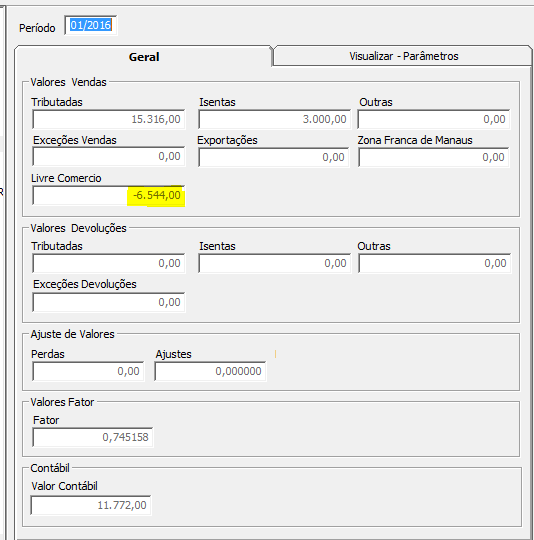534x540 pixels.
Task: Click the Exceções Vendas field
Action: 108,157
